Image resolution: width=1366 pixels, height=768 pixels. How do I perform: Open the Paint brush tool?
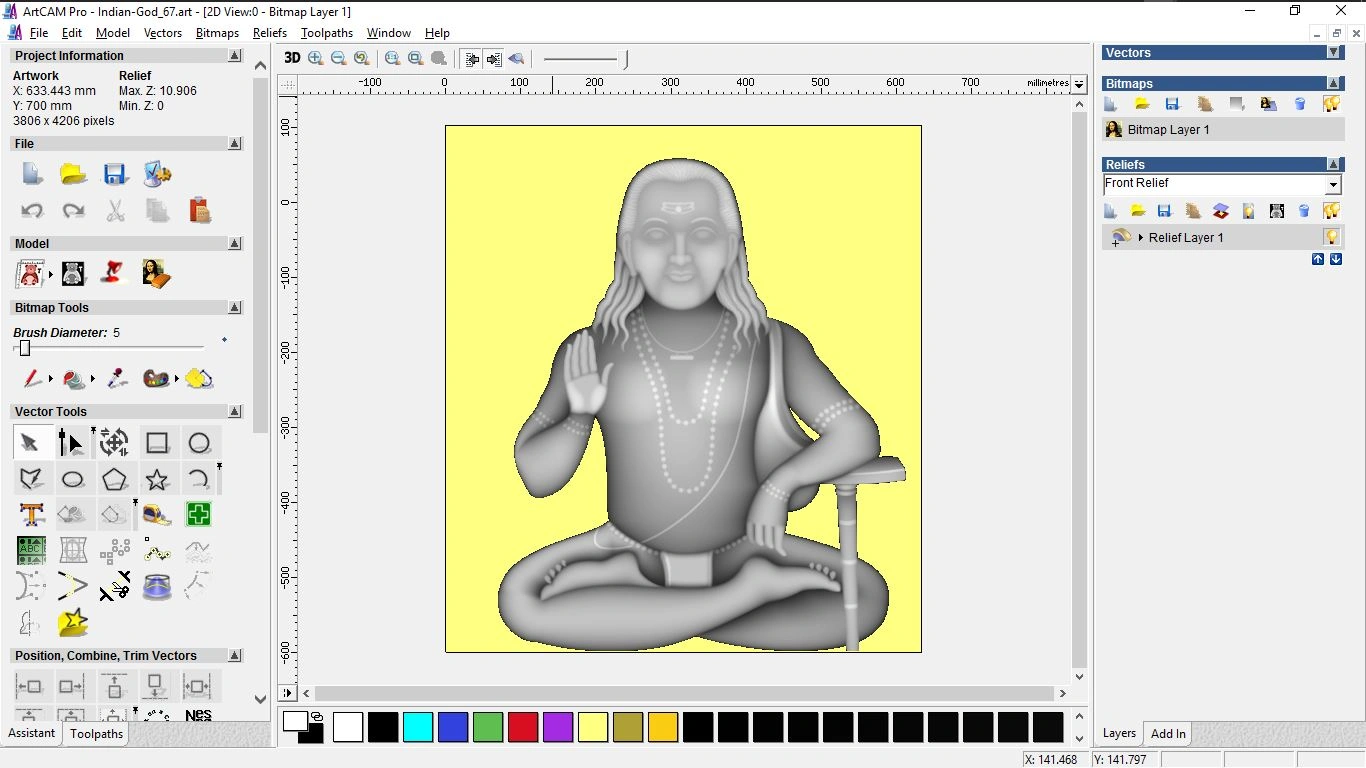tap(30, 378)
